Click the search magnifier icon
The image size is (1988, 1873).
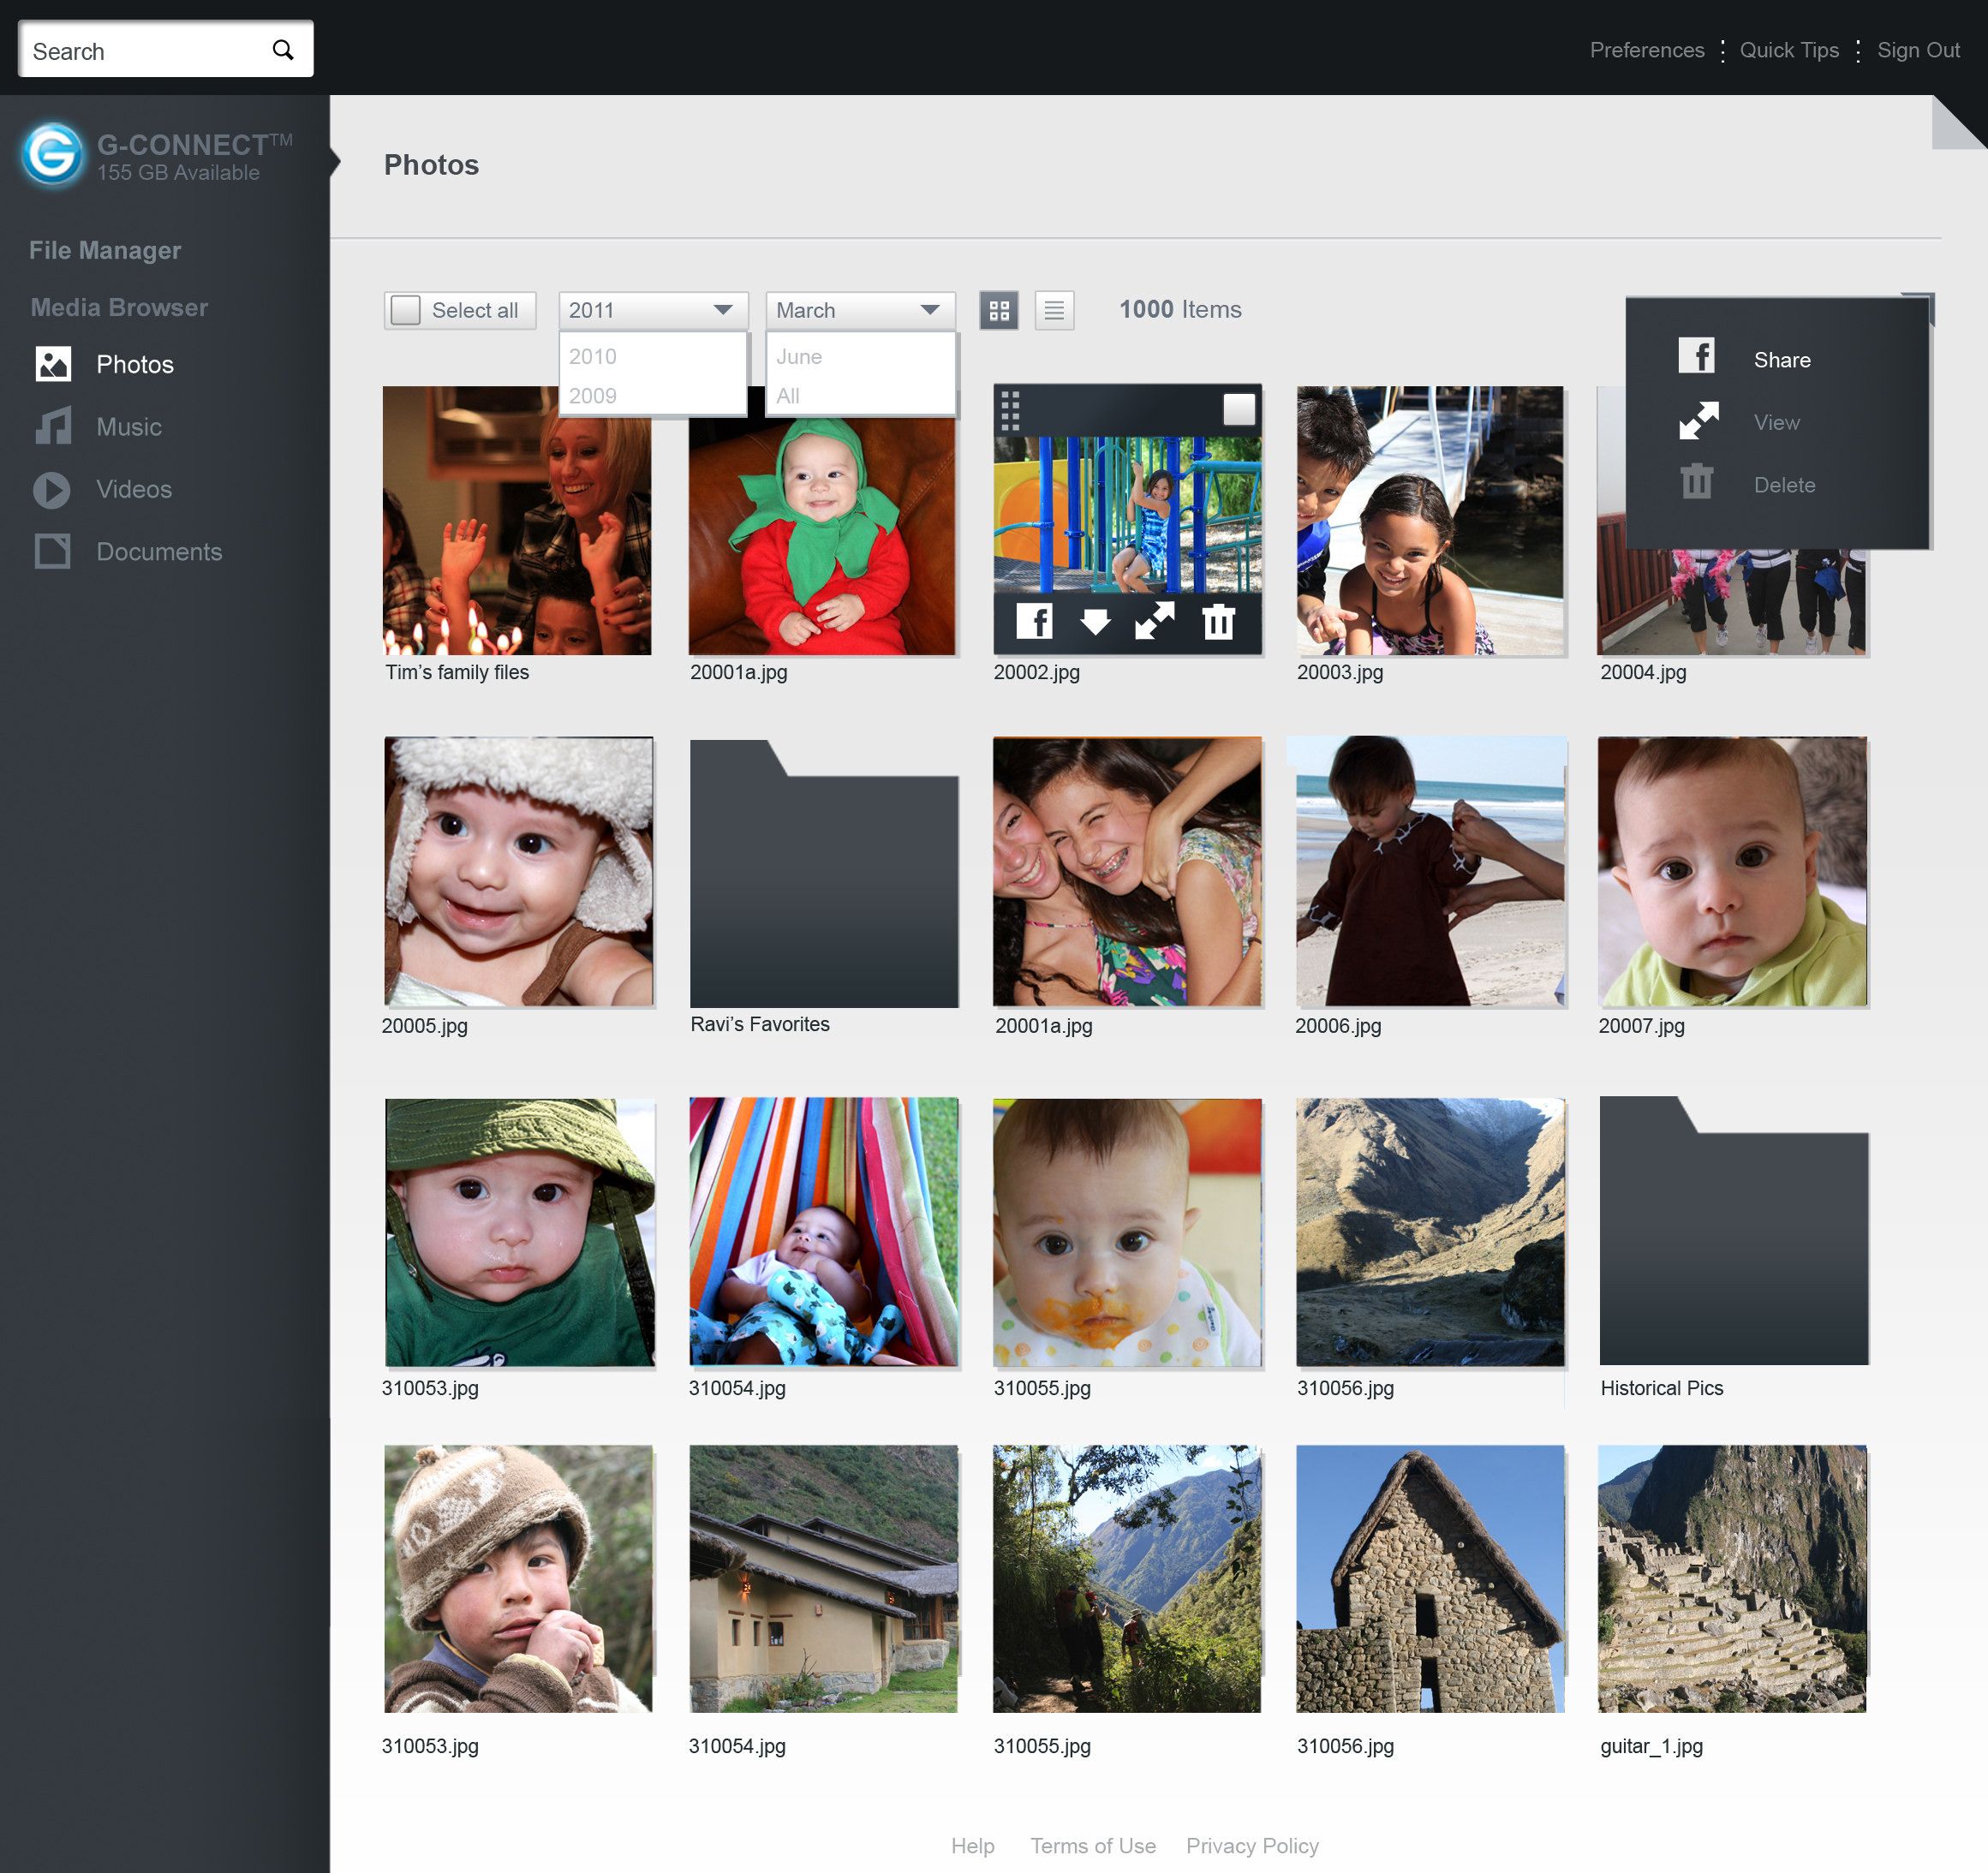tap(283, 50)
